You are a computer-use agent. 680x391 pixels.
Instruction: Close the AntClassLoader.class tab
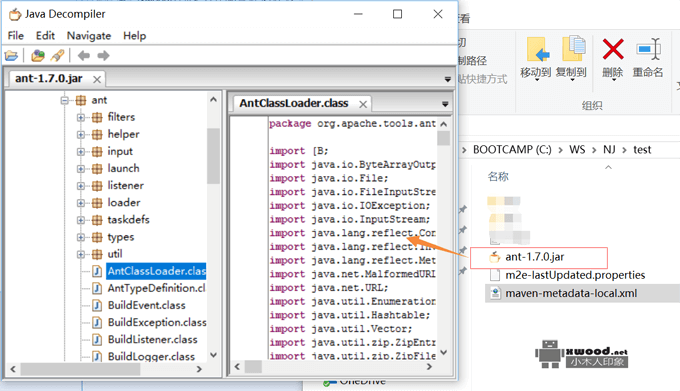coord(363,104)
